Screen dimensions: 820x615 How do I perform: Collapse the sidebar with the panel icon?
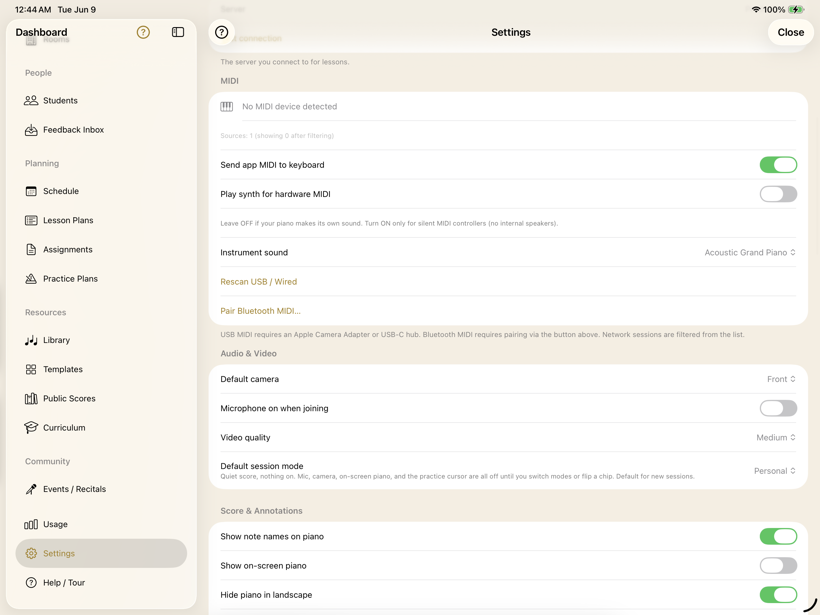(178, 32)
